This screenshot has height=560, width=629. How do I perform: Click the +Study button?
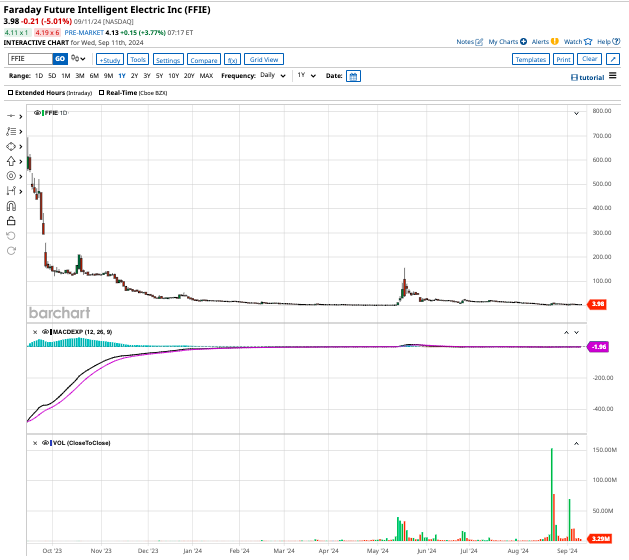[x=108, y=60]
